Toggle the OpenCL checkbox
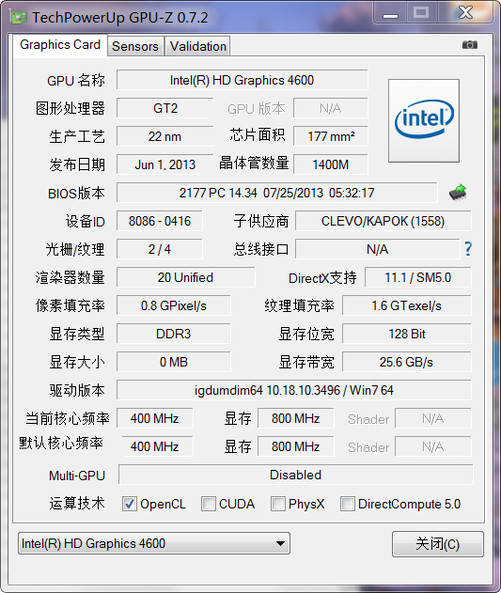501x593 pixels. 129,504
